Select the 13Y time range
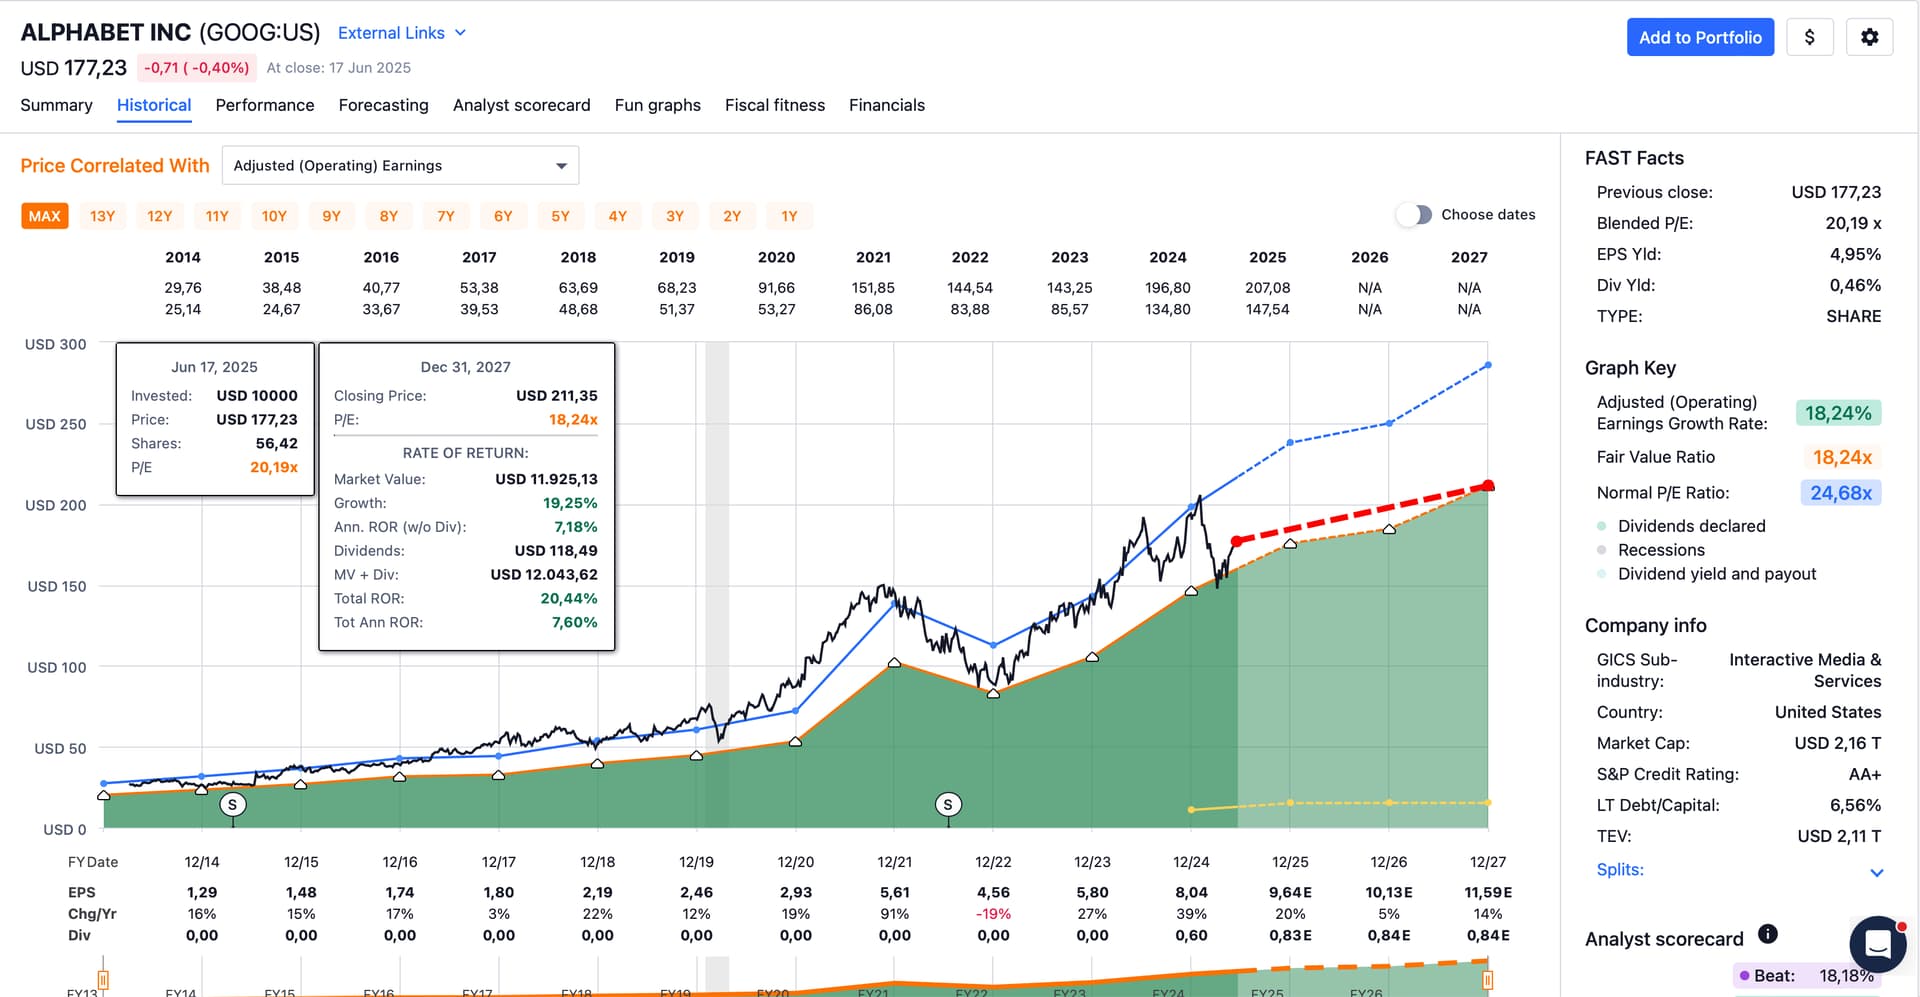The height and width of the screenshot is (997, 1920). [102, 216]
